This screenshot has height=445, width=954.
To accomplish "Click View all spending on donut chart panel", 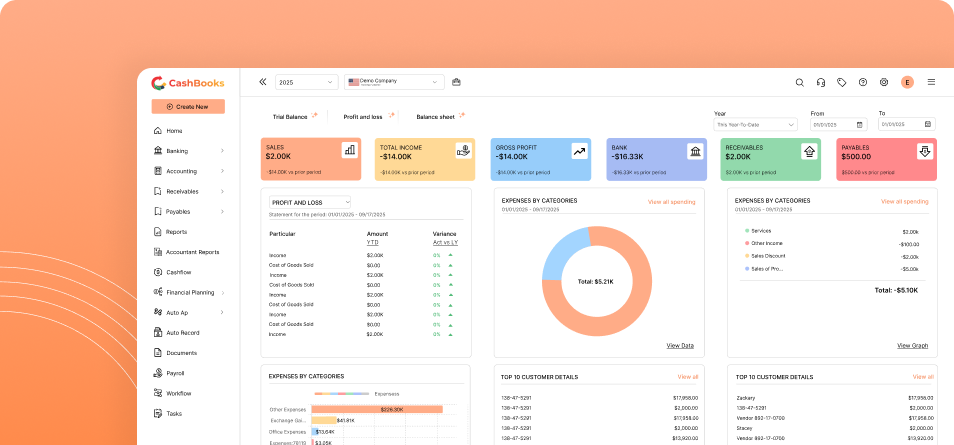I will [x=671, y=201].
